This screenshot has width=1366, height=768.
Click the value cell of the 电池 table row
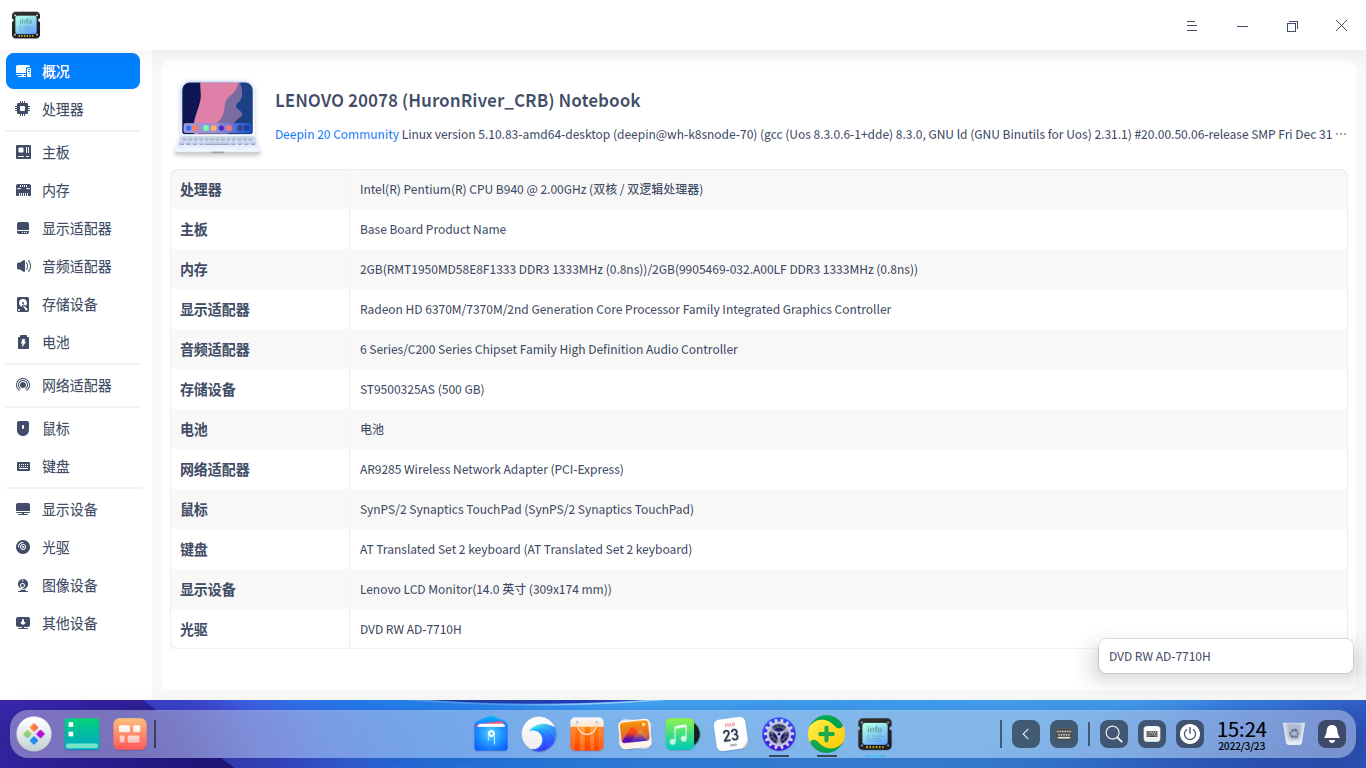point(848,429)
